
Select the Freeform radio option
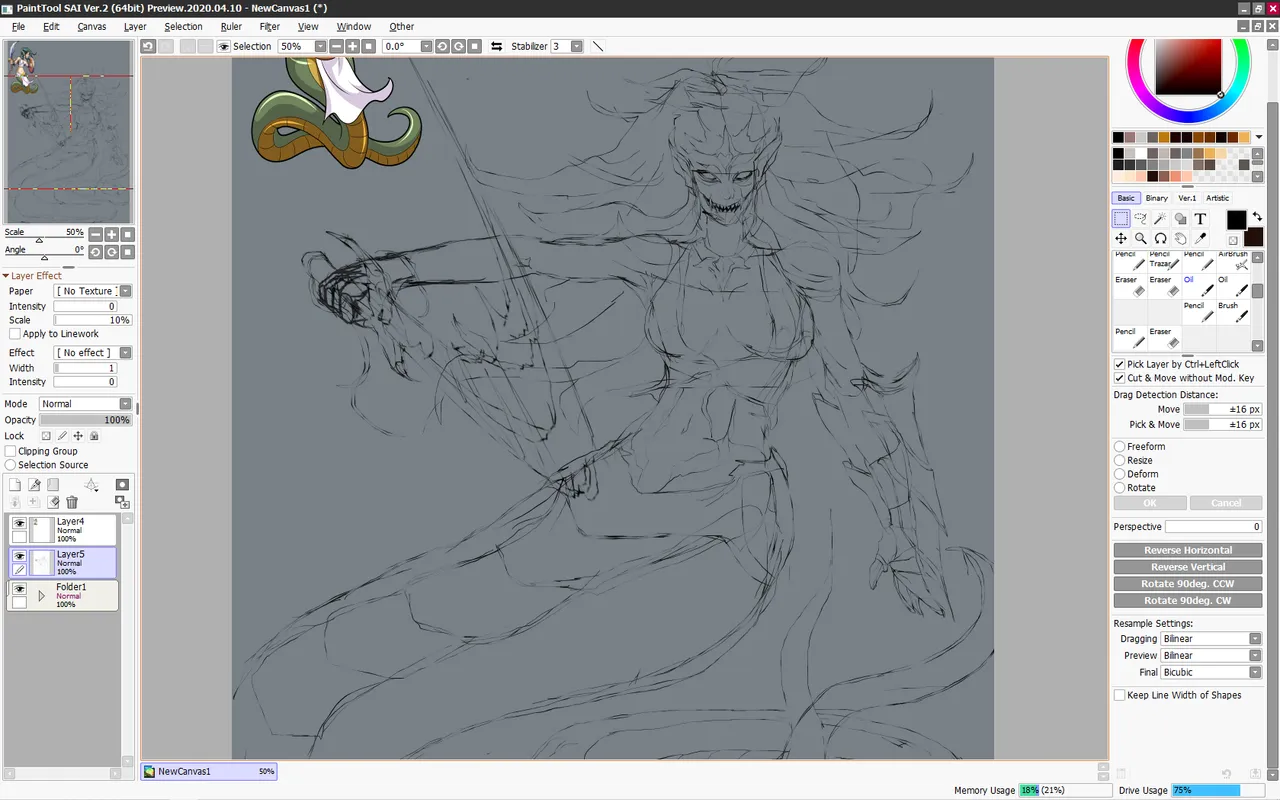point(1120,447)
